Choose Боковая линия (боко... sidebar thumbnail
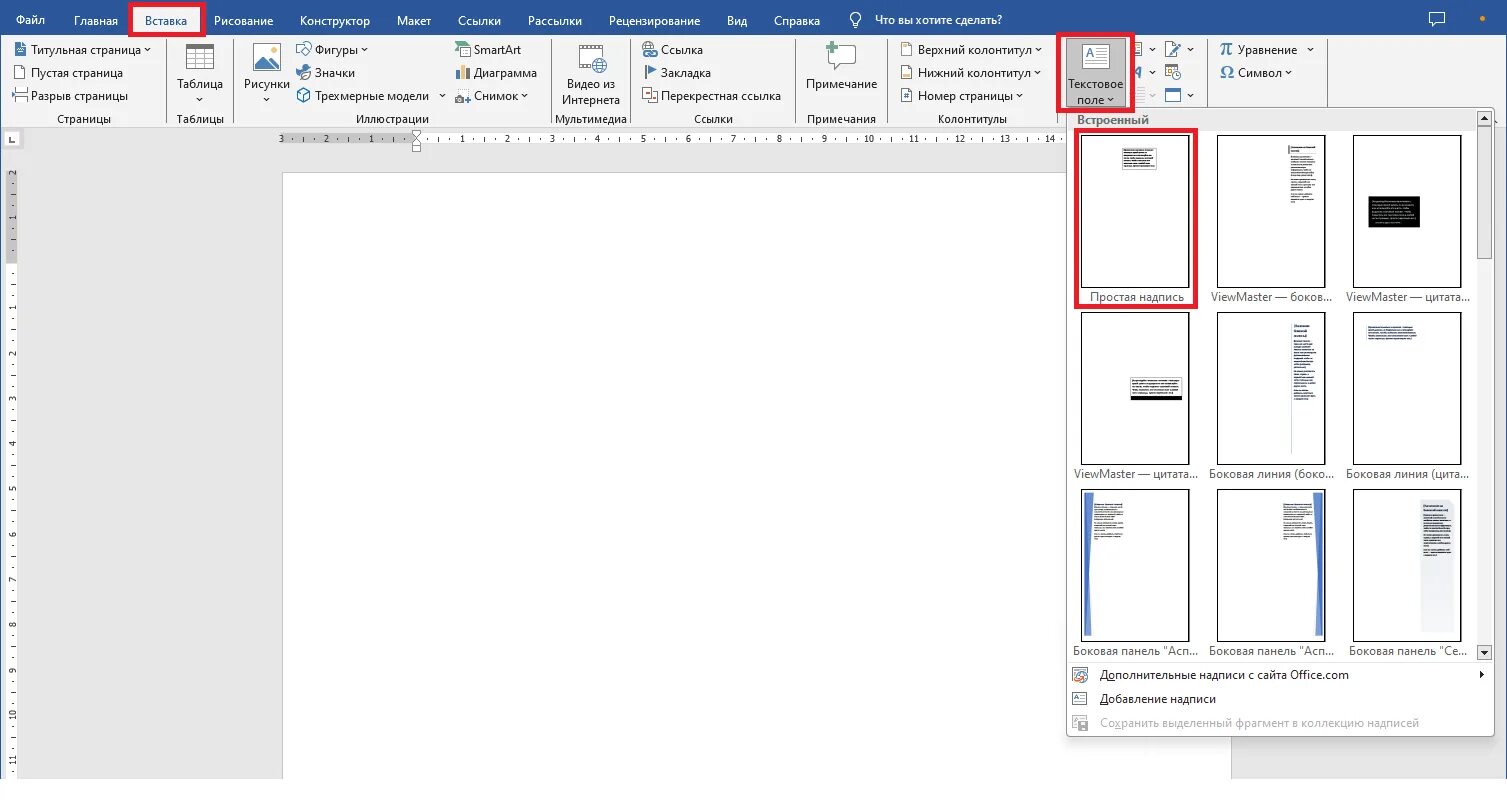 [1271, 388]
